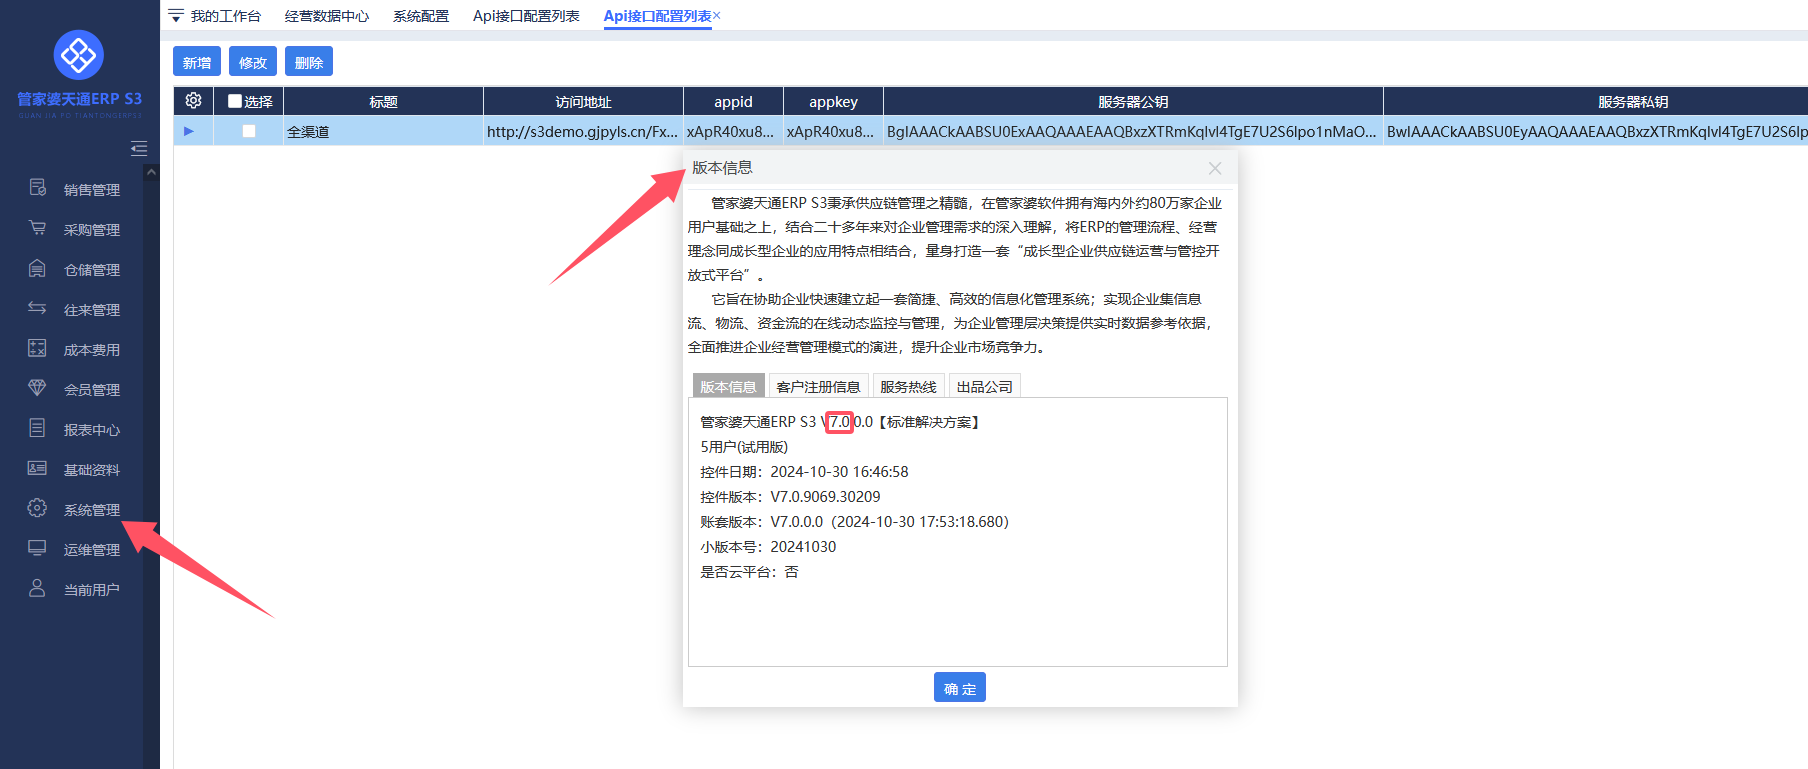Click the 删除 button

point(309,62)
